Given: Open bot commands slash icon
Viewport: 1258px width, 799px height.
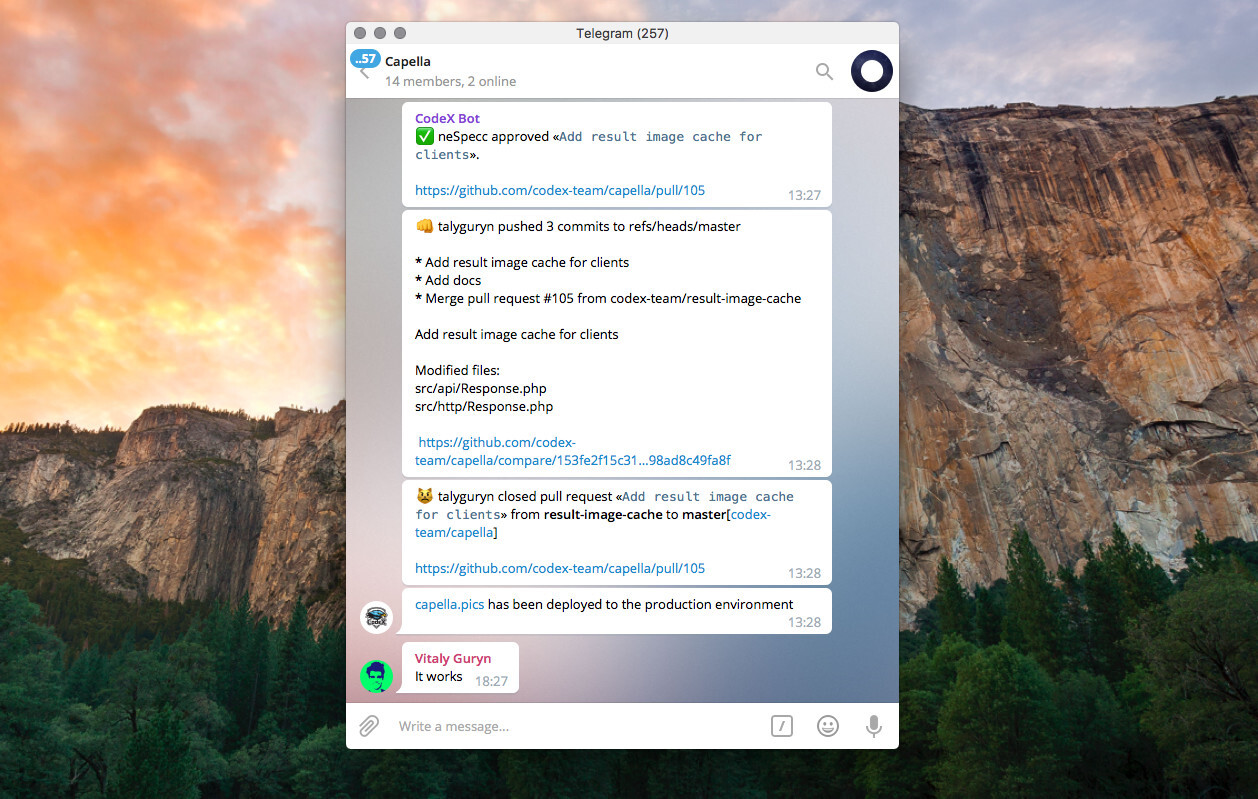Looking at the screenshot, I should click(782, 726).
